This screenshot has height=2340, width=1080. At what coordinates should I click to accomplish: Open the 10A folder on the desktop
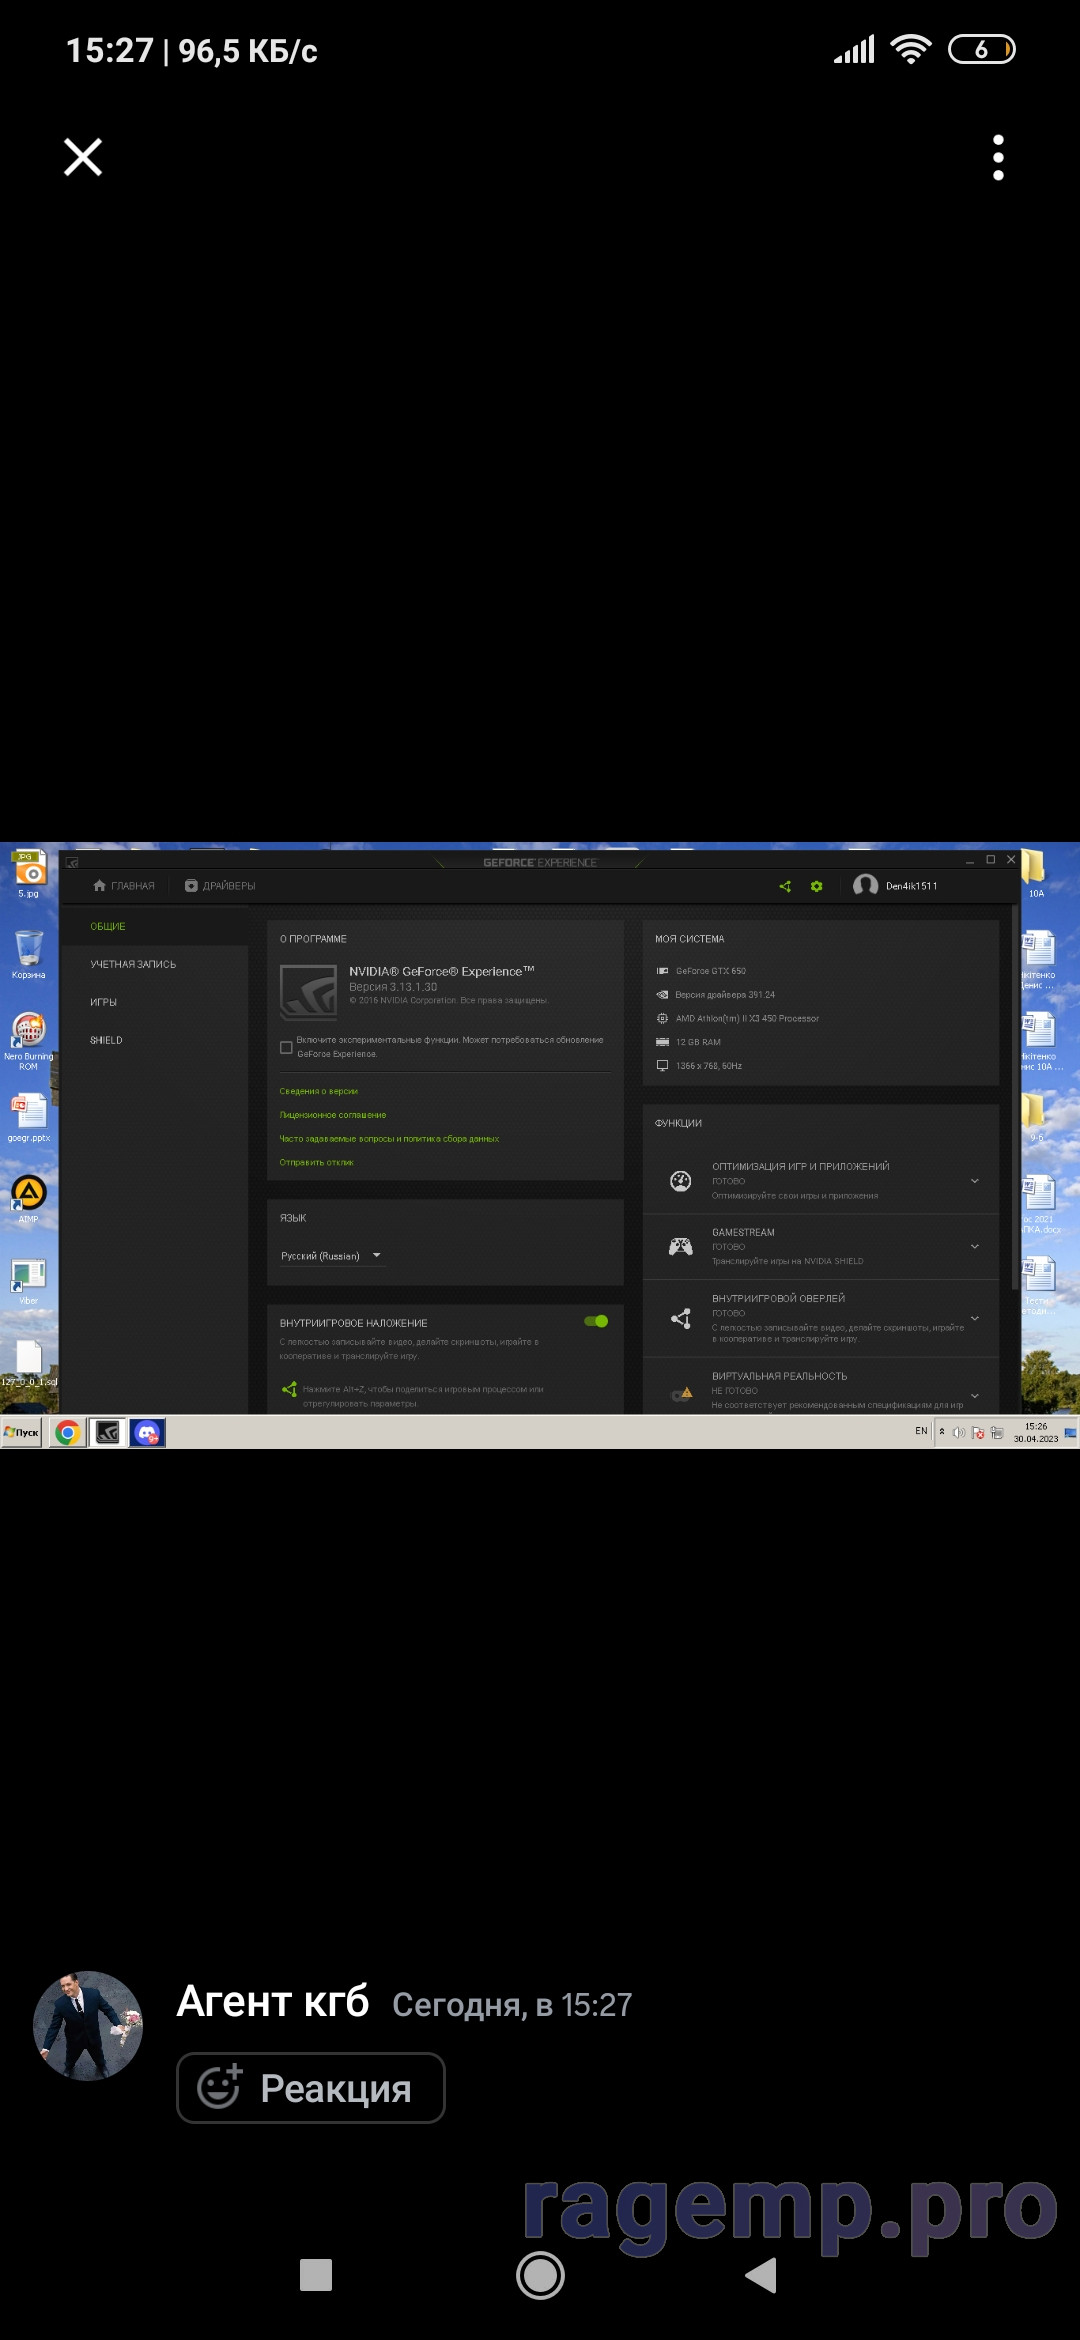1035,874
